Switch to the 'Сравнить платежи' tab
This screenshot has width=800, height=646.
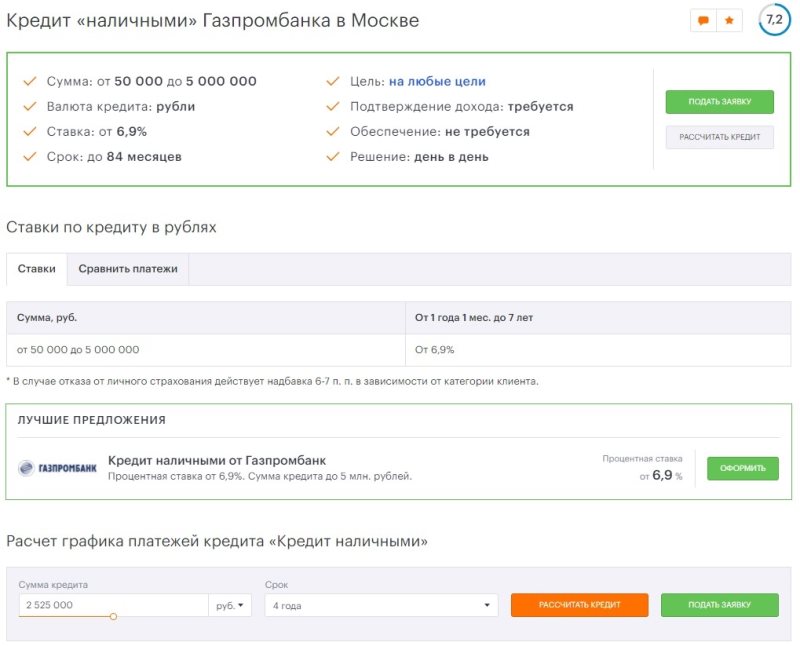[x=128, y=269]
